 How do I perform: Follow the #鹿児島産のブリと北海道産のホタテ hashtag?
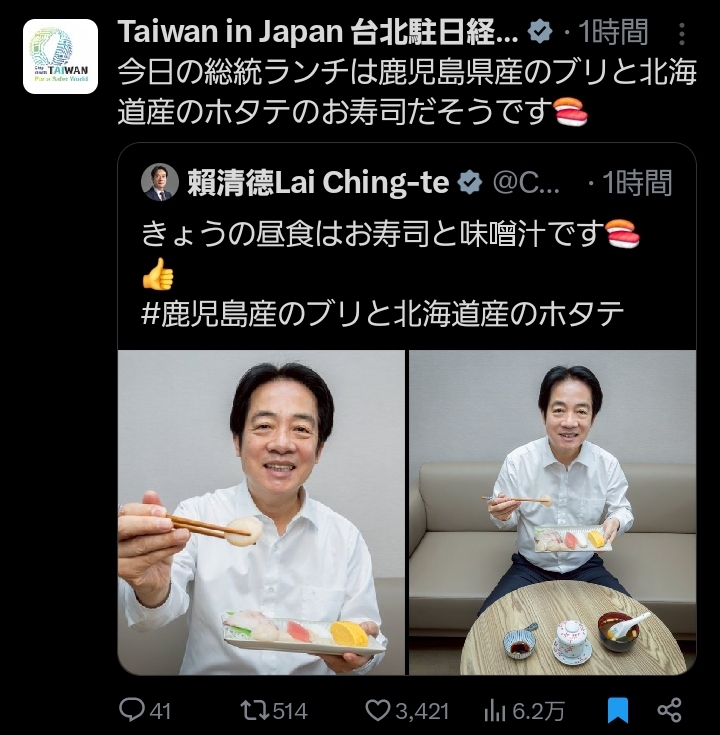pyautogui.click(x=382, y=314)
